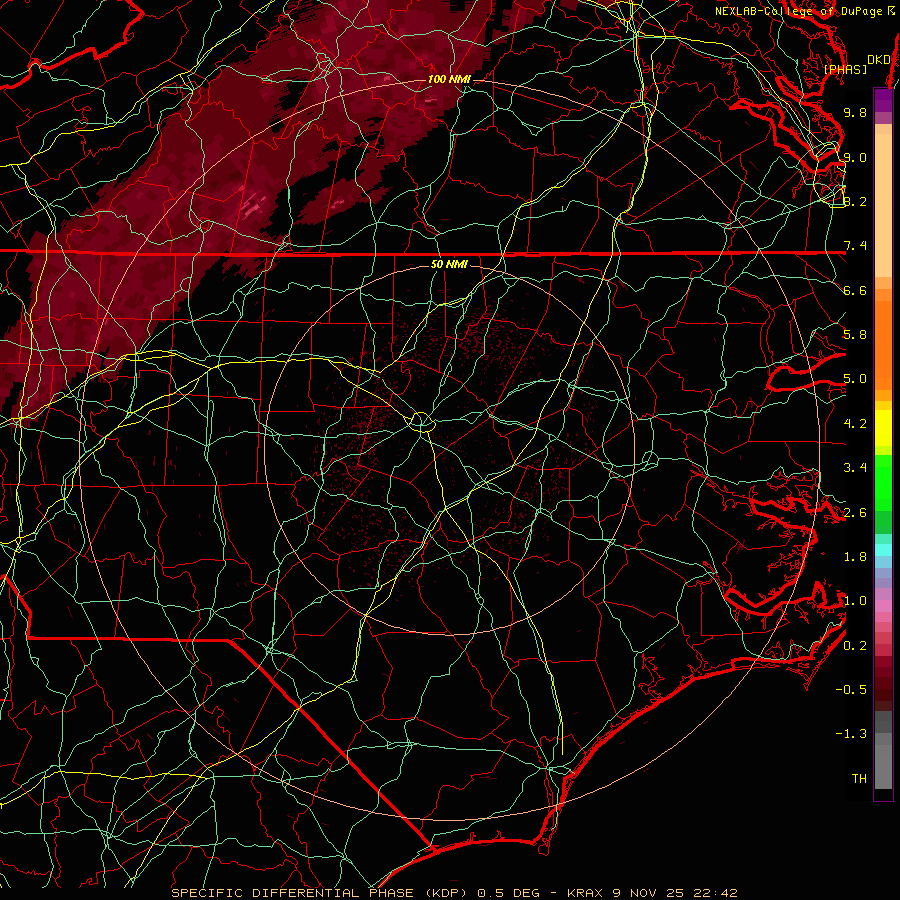Click the 9.0 scale value
Viewport: 900px width, 900px height.
(855, 157)
